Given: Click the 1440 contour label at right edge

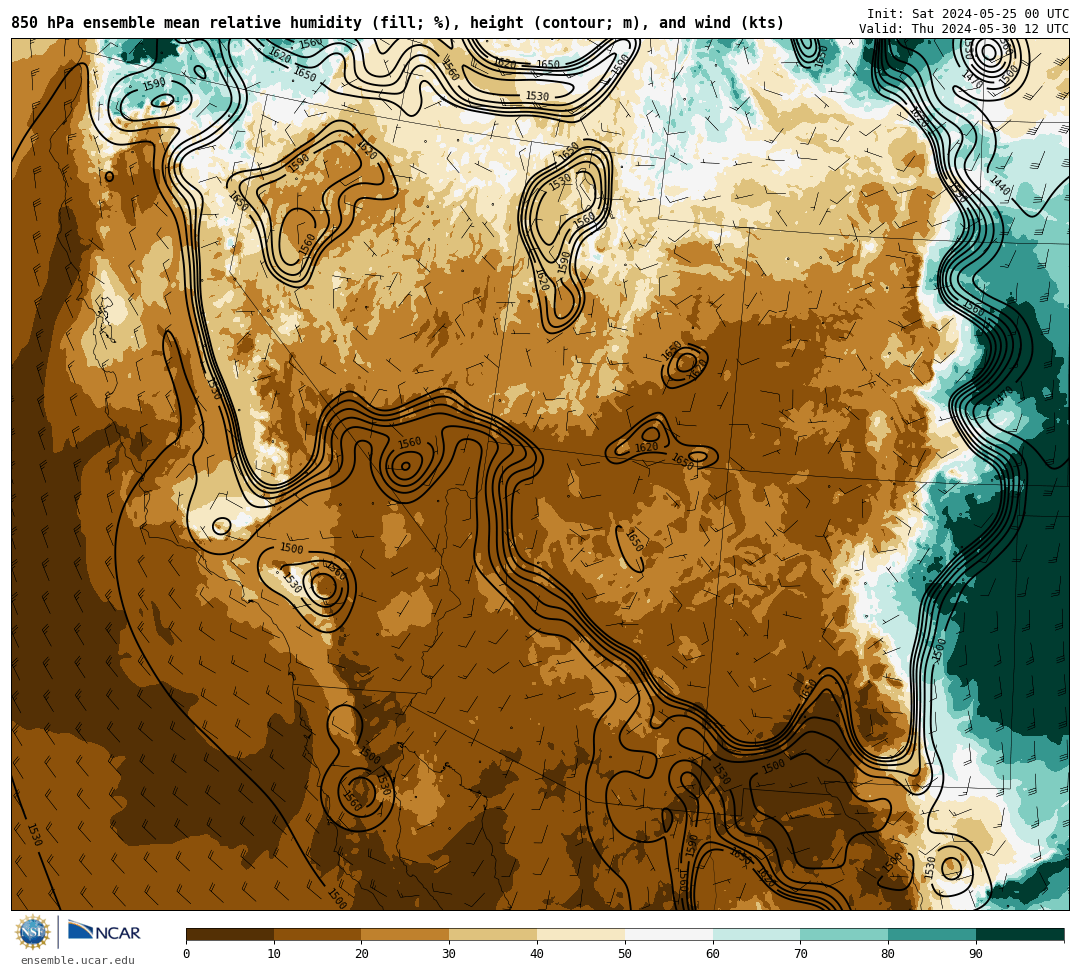Looking at the screenshot, I should pos(1000,186).
